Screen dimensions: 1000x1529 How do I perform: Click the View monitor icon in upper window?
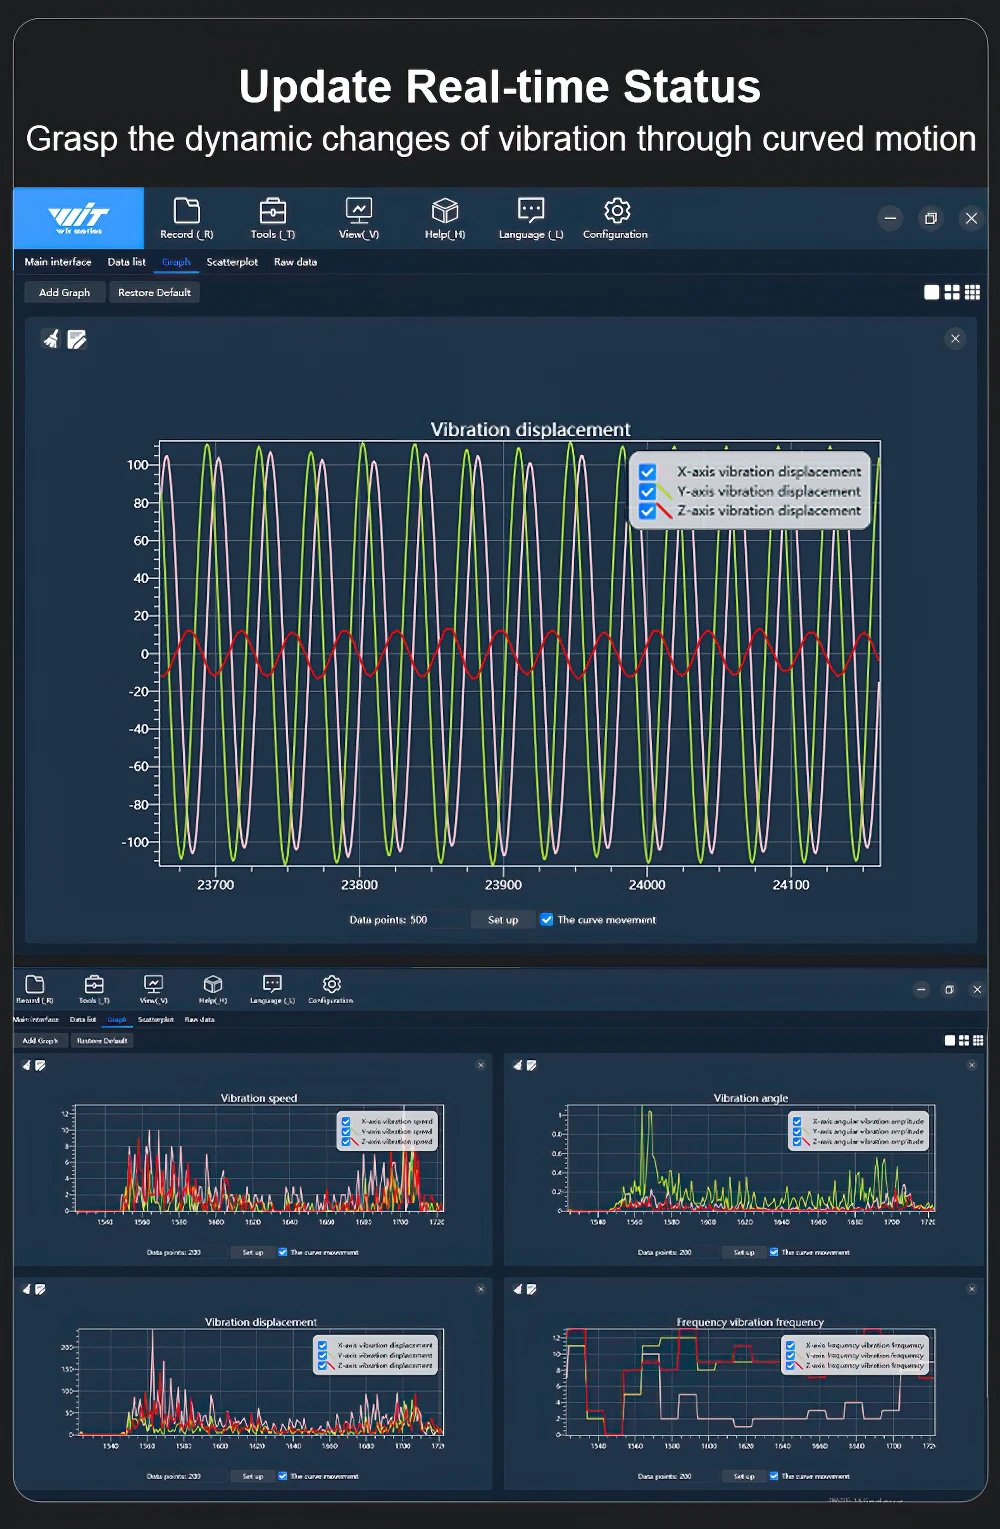(x=358, y=218)
